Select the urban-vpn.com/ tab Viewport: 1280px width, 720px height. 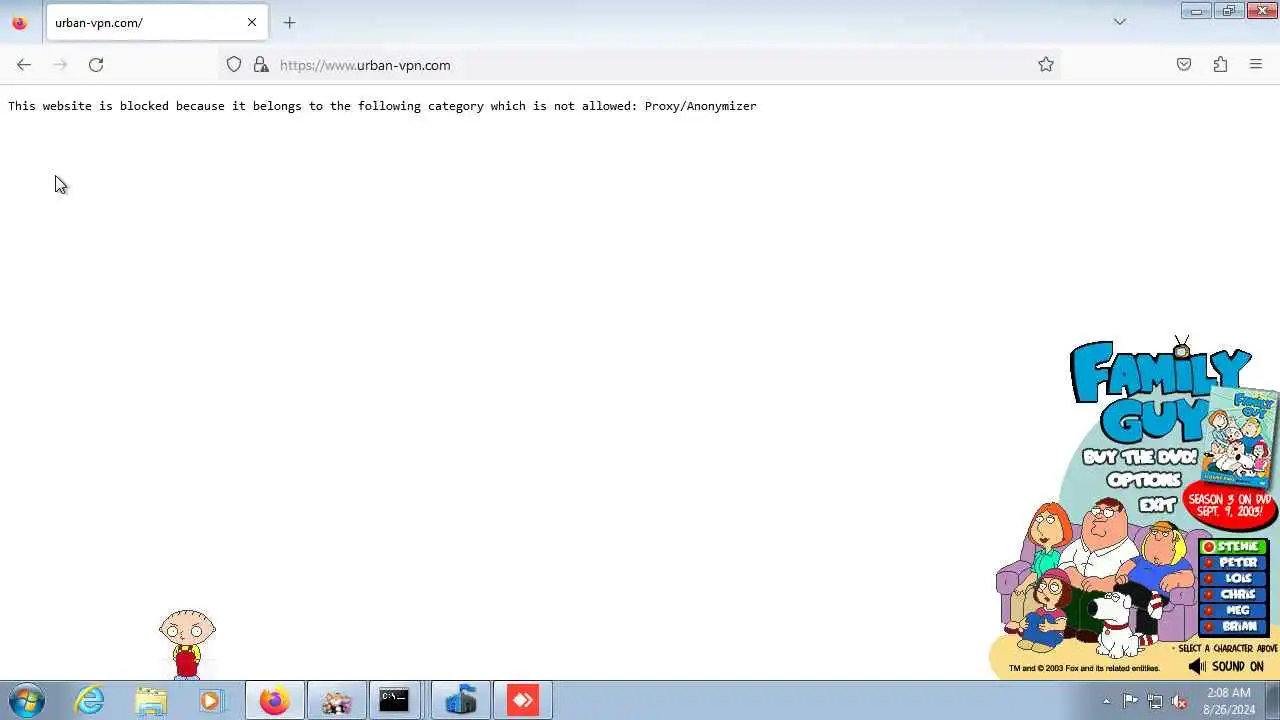pyautogui.click(x=157, y=22)
